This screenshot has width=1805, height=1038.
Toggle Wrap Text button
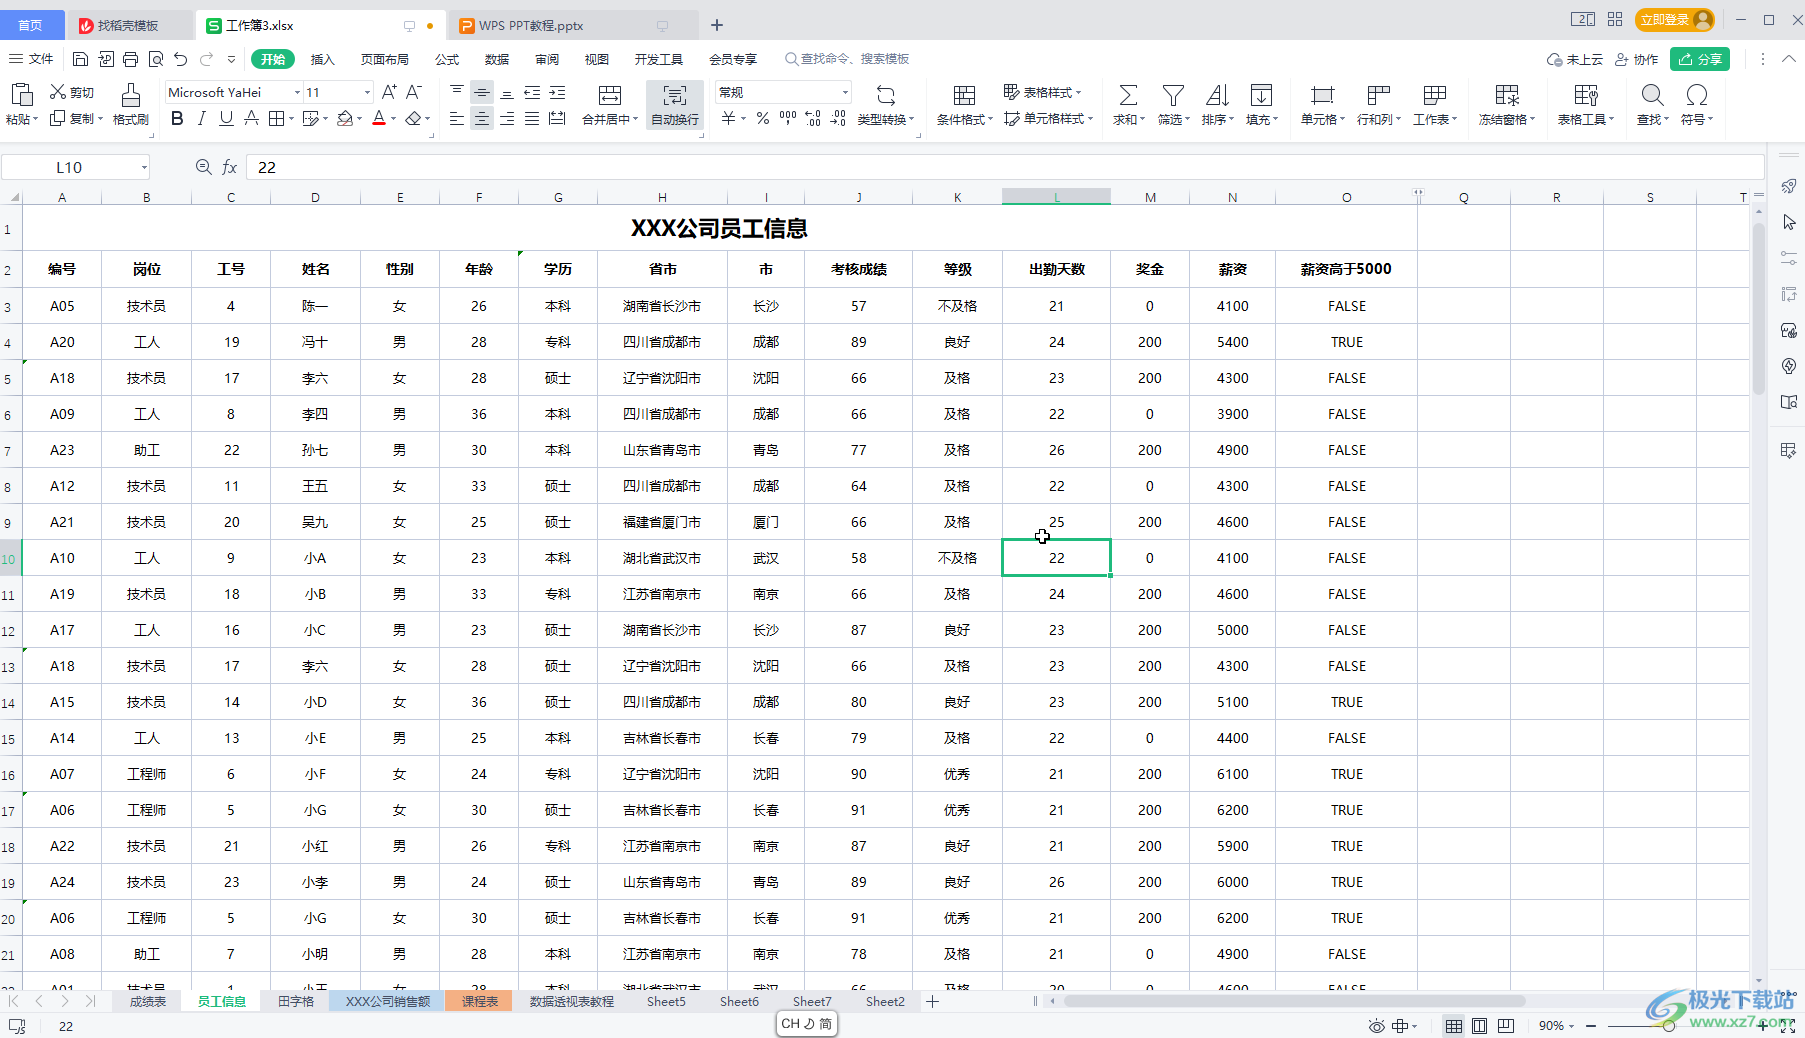(675, 105)
